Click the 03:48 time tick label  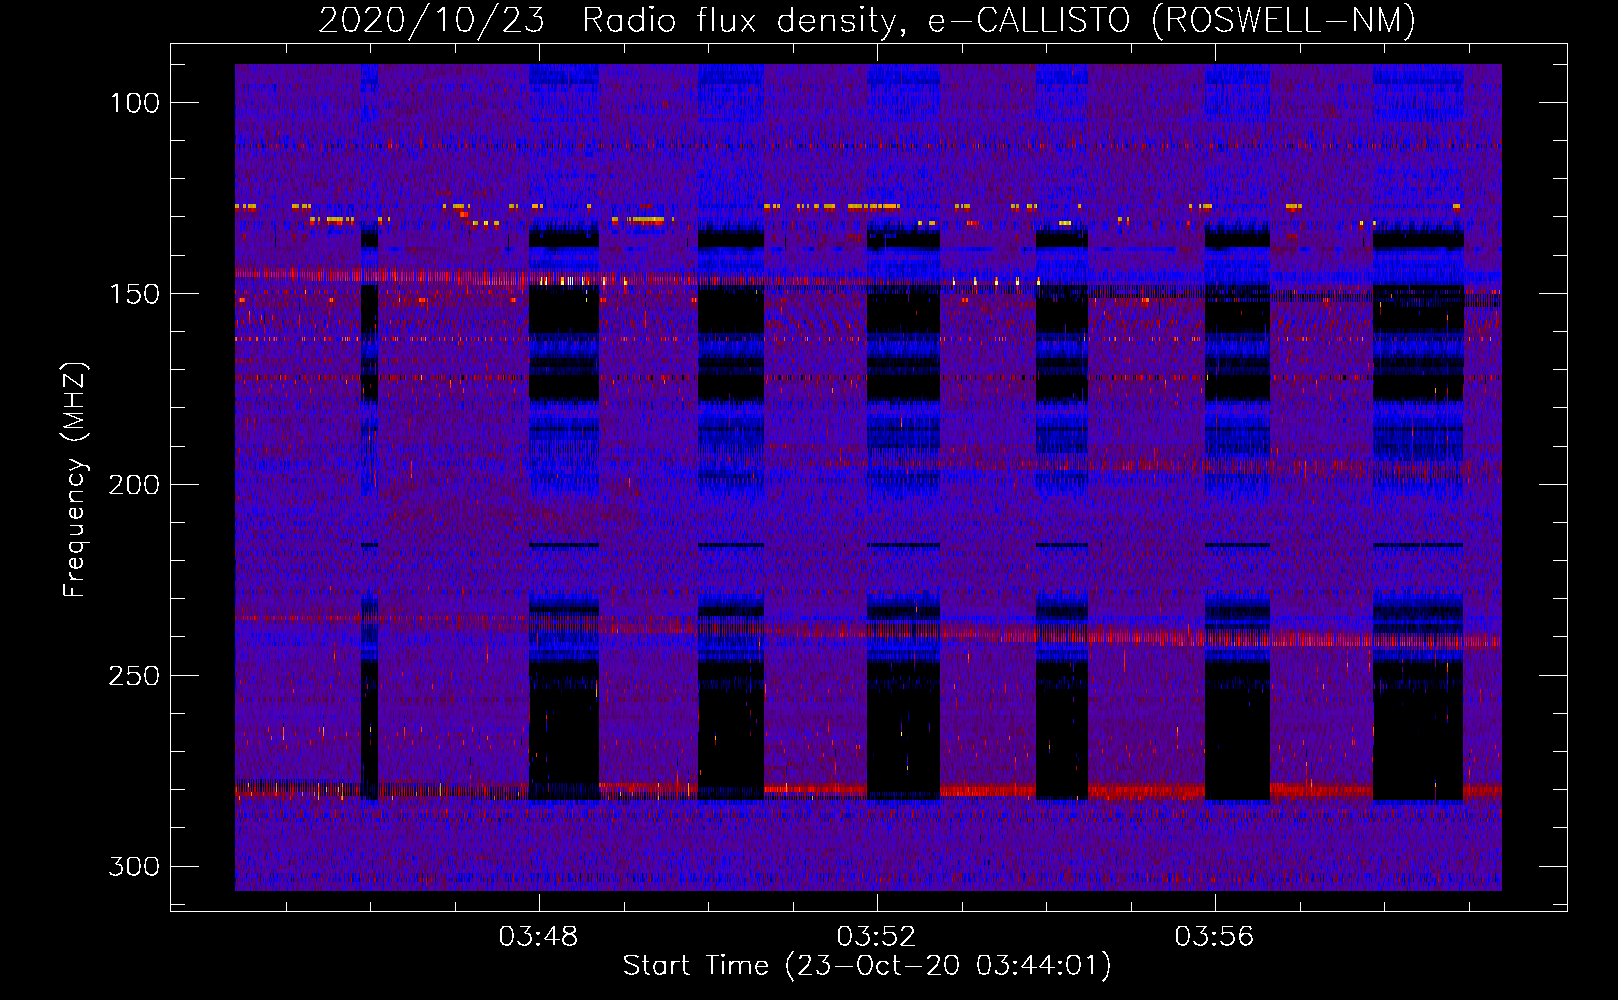tap(538, 936)
